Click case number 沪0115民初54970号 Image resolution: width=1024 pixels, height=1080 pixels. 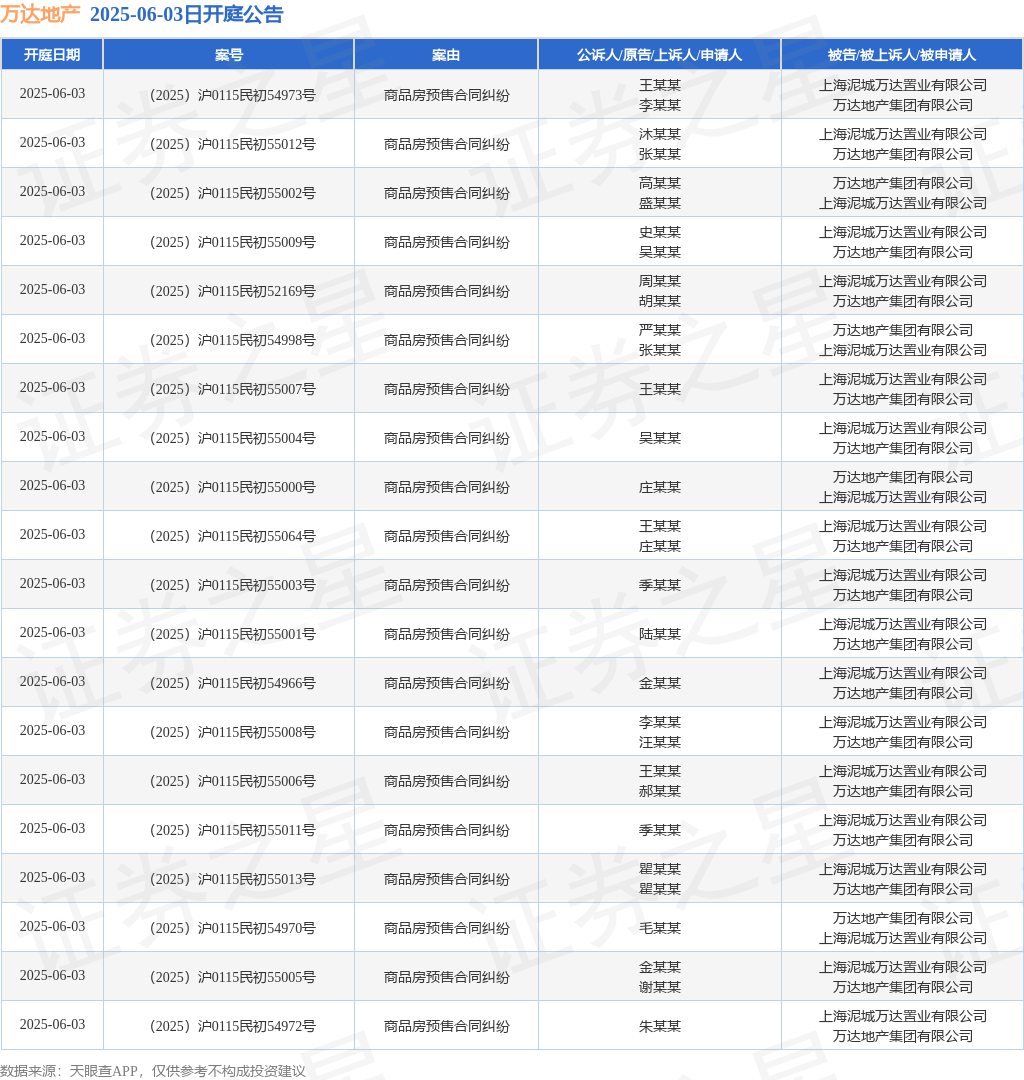tap(233, 927)
